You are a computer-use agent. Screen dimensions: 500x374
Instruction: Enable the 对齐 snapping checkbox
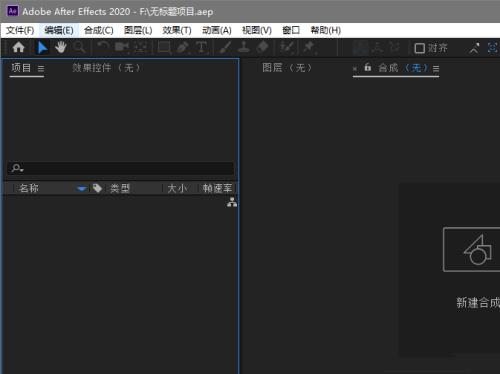pos(419,49)
